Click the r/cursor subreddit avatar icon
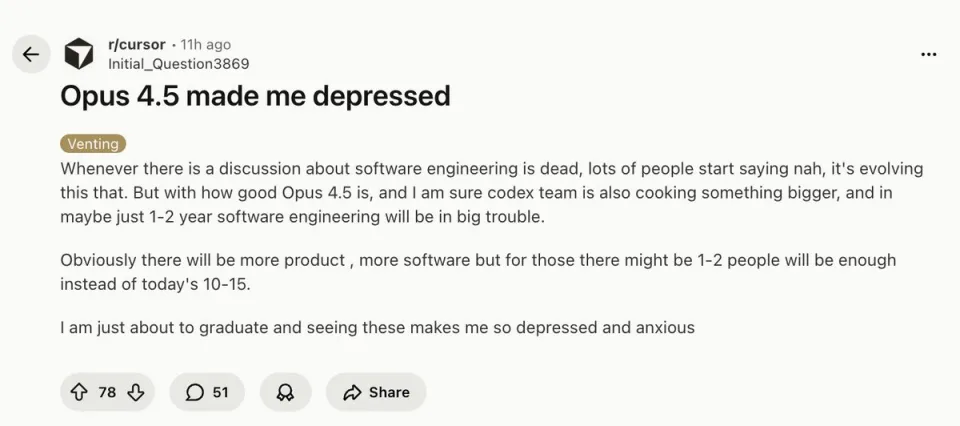The width and height of the screenshot is (960, 426). pos(79,54)
